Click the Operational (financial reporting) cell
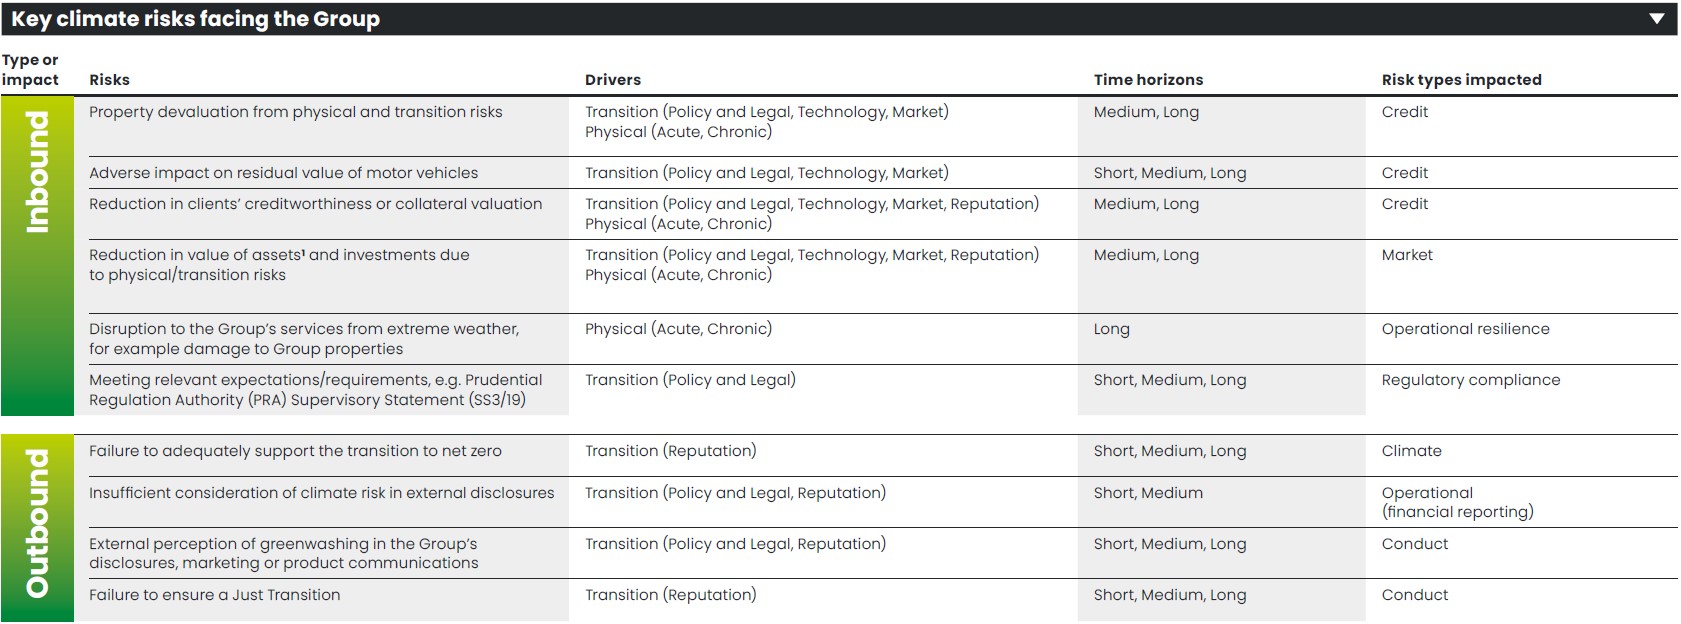 click(1456, 502)
